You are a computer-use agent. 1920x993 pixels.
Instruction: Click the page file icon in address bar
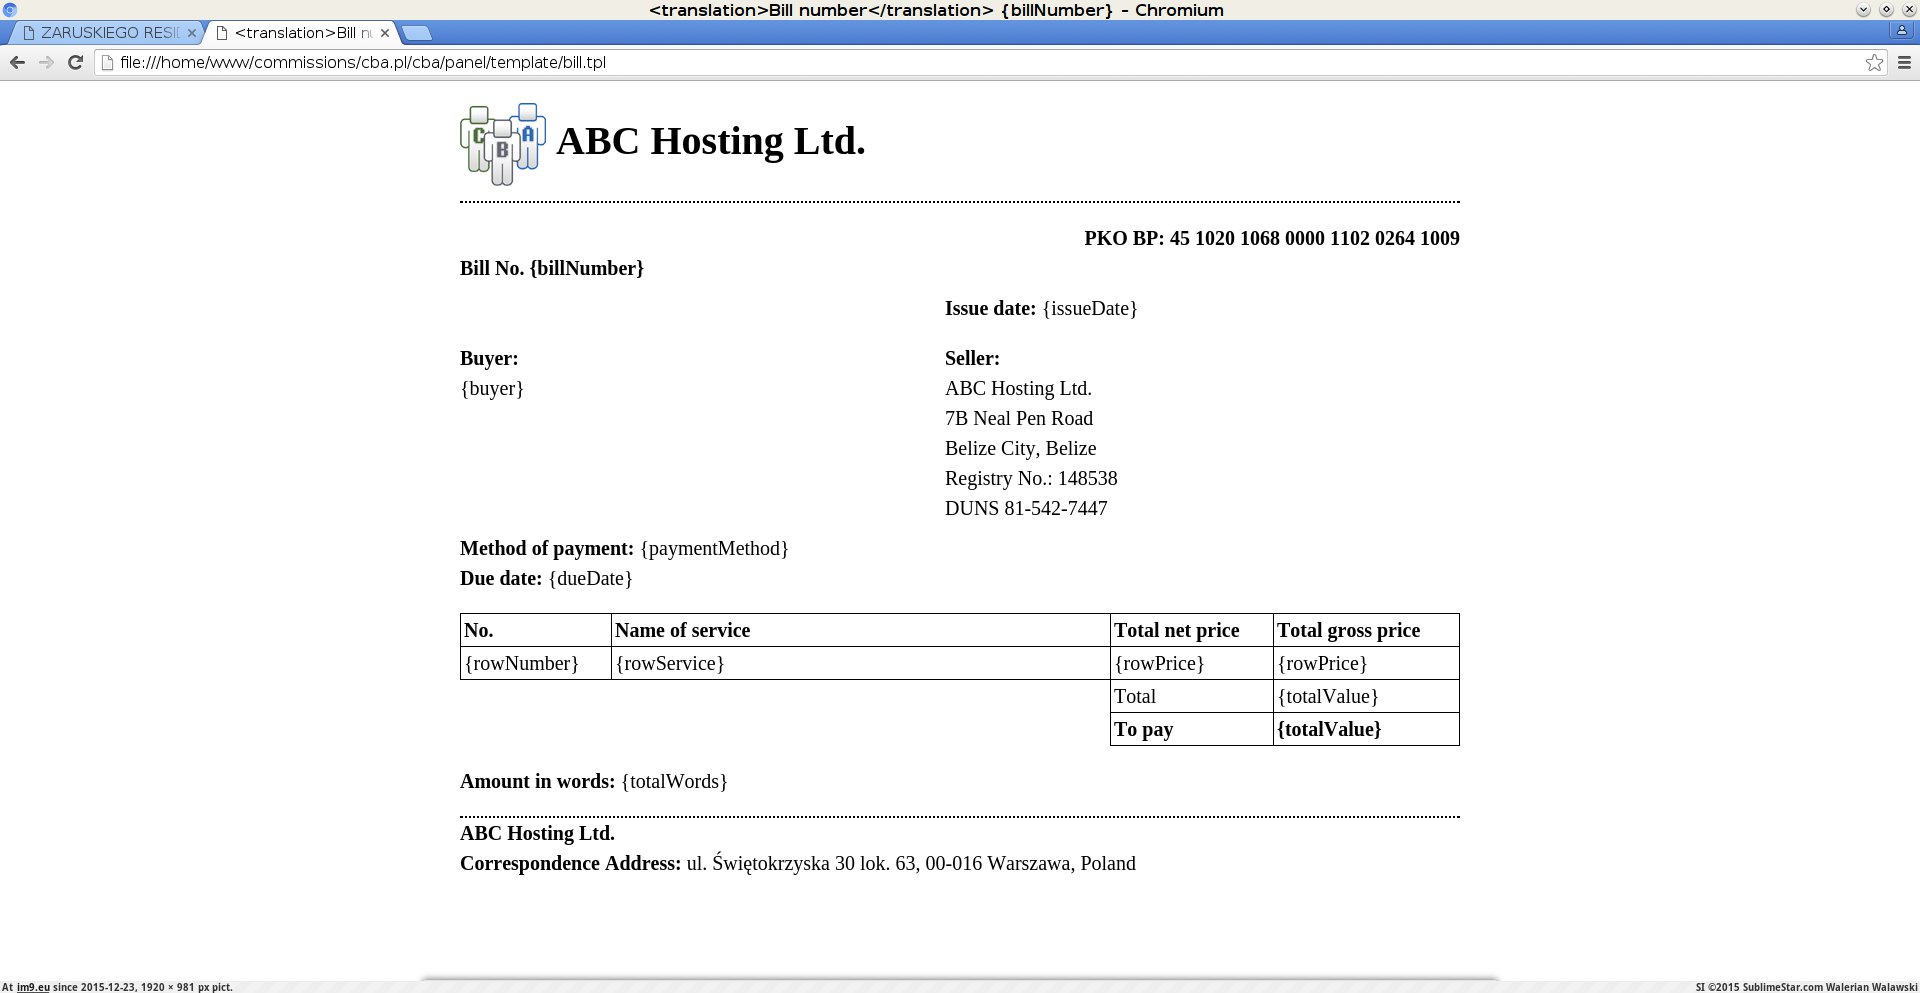pos(107,62)
